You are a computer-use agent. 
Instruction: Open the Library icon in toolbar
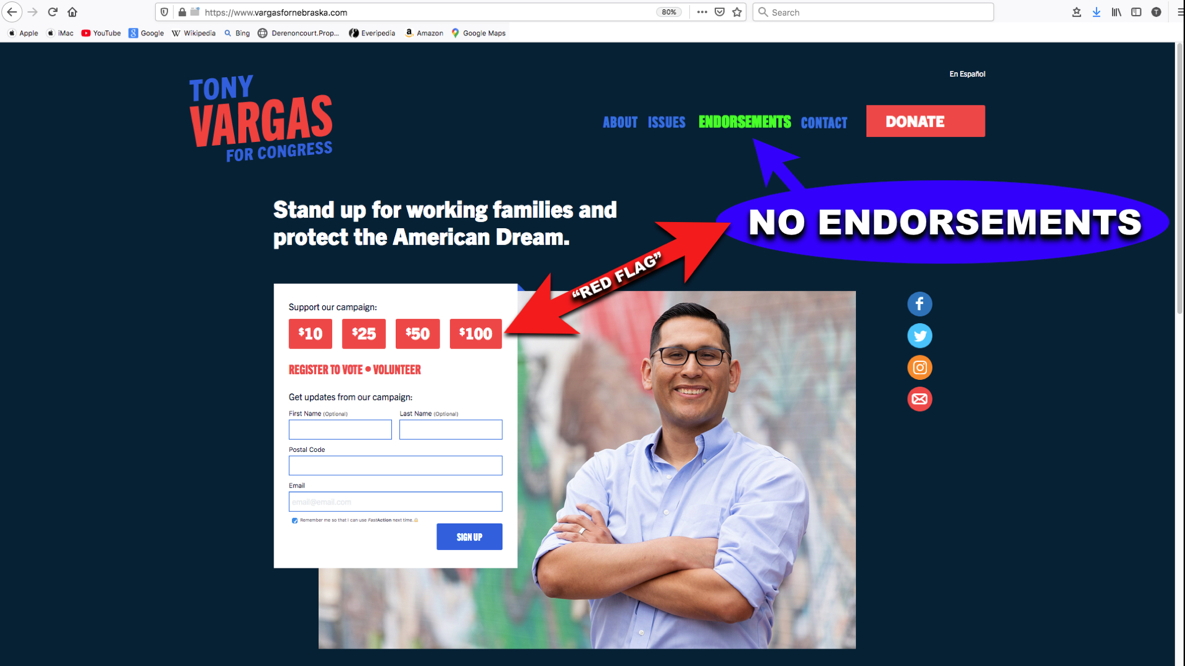(x=1116, y=12)
